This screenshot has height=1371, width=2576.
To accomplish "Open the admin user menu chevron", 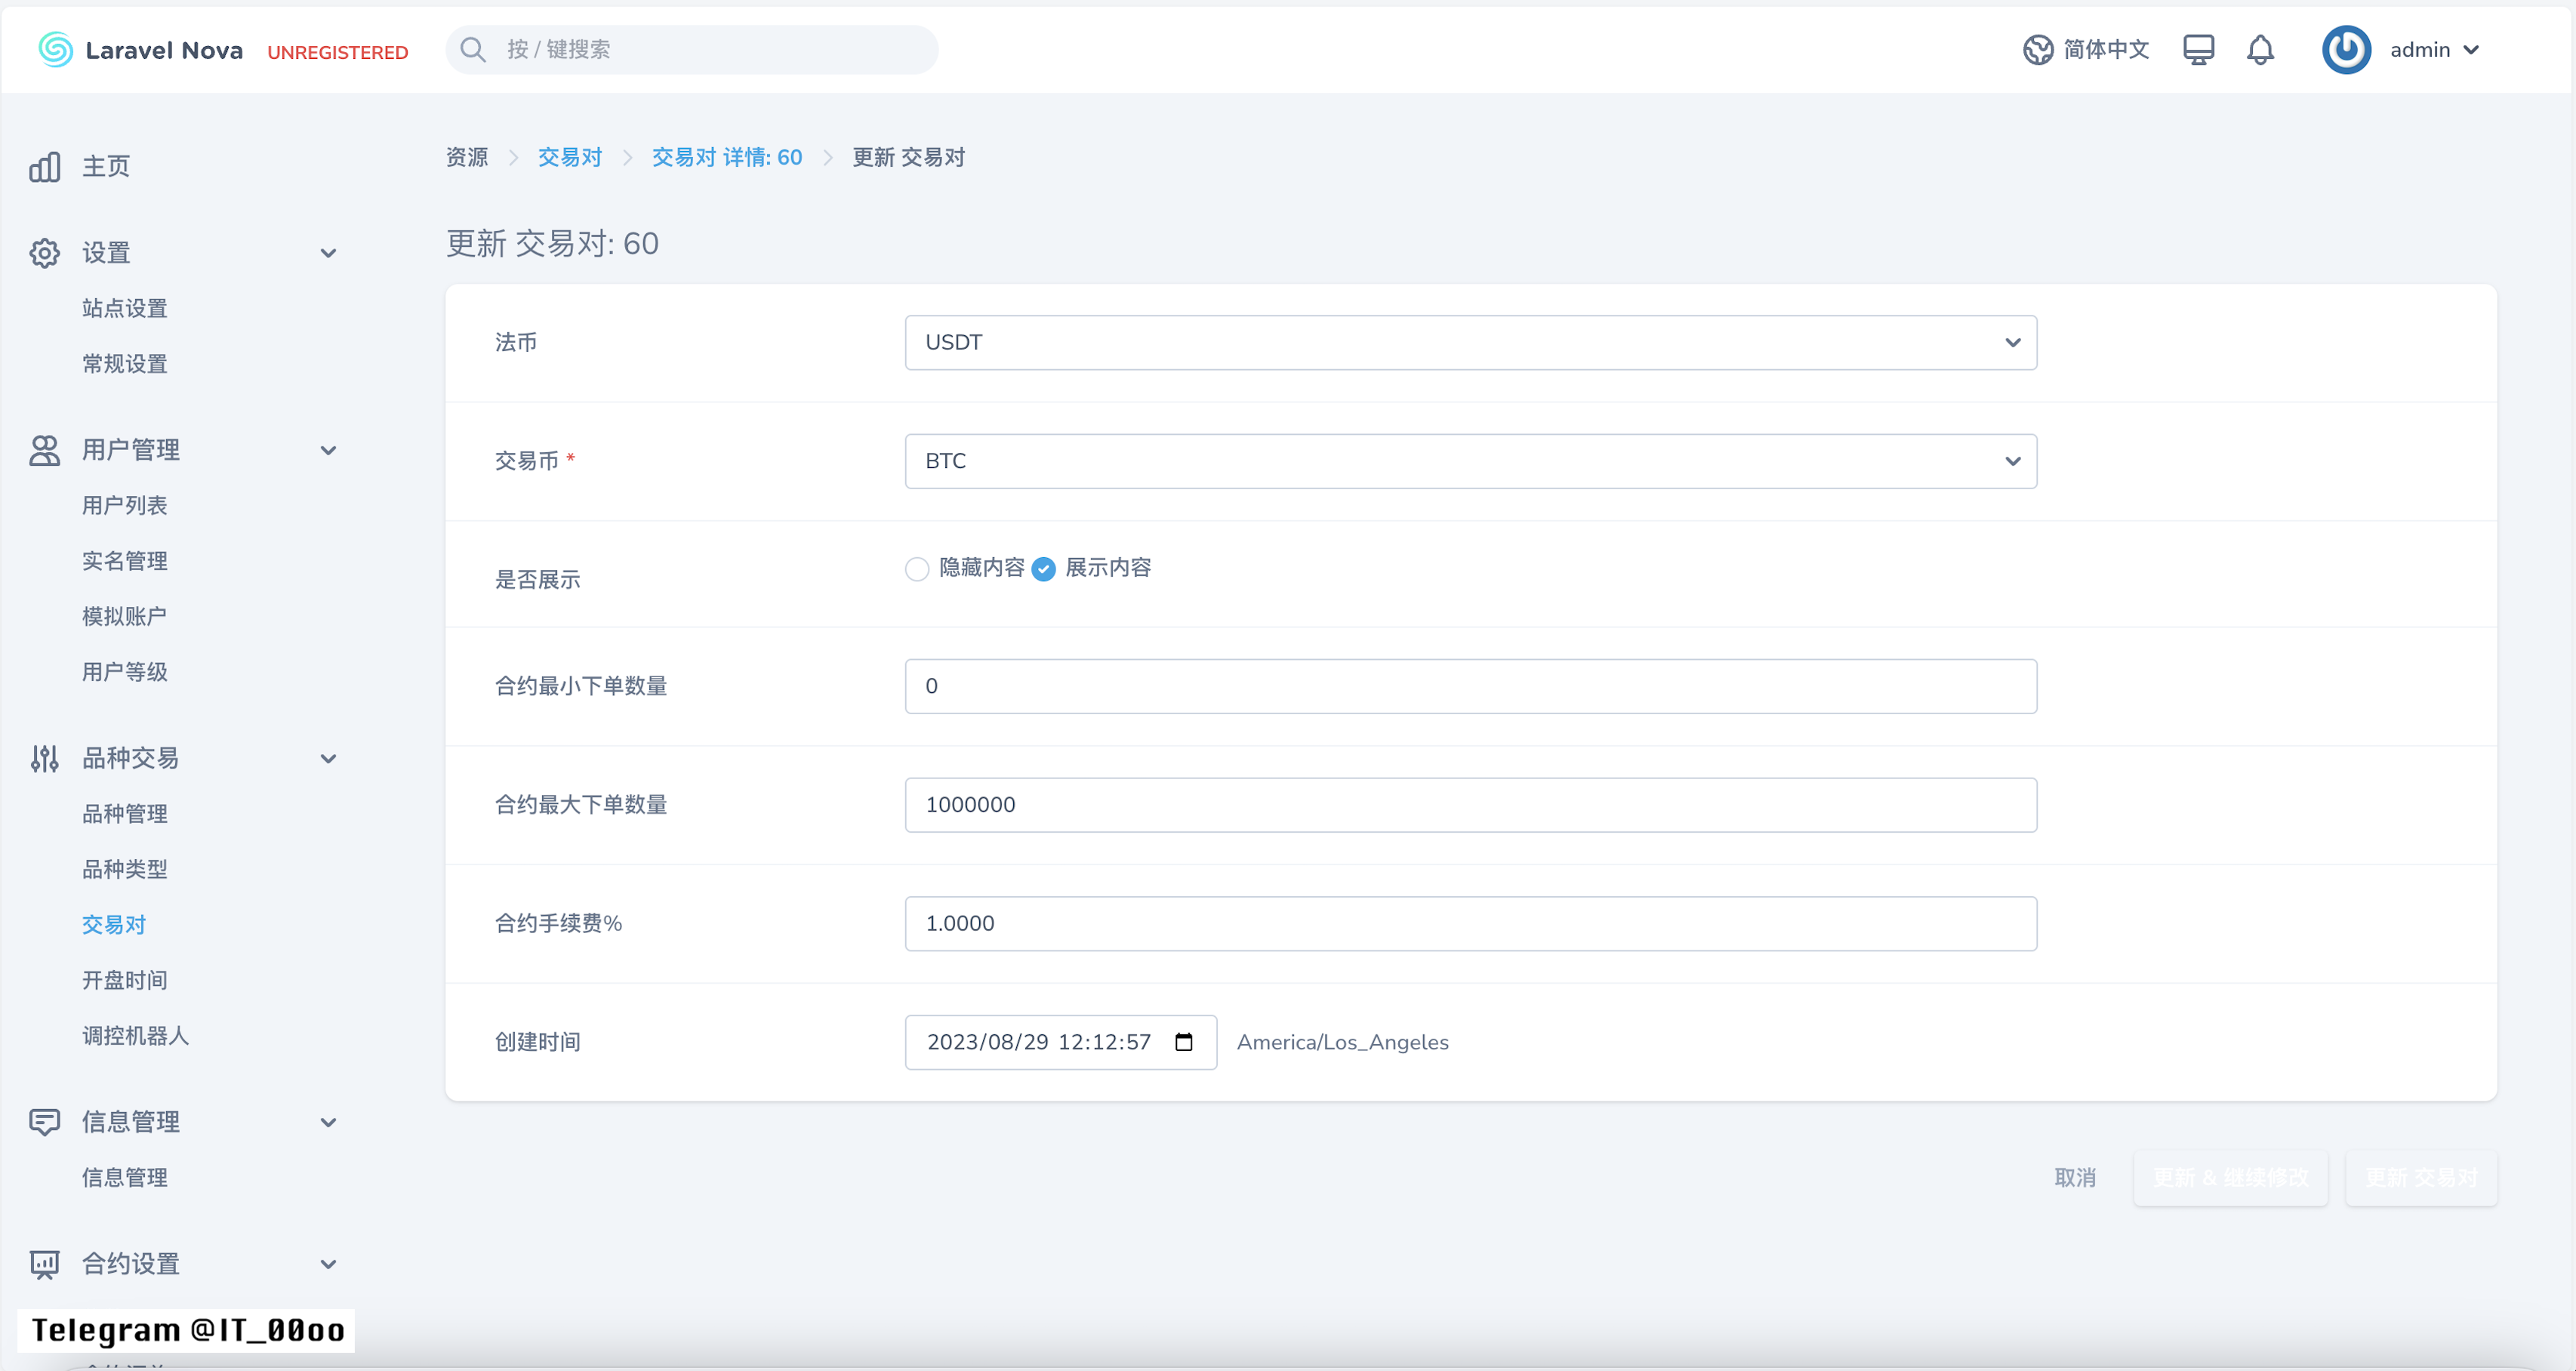I will 2471,50.
